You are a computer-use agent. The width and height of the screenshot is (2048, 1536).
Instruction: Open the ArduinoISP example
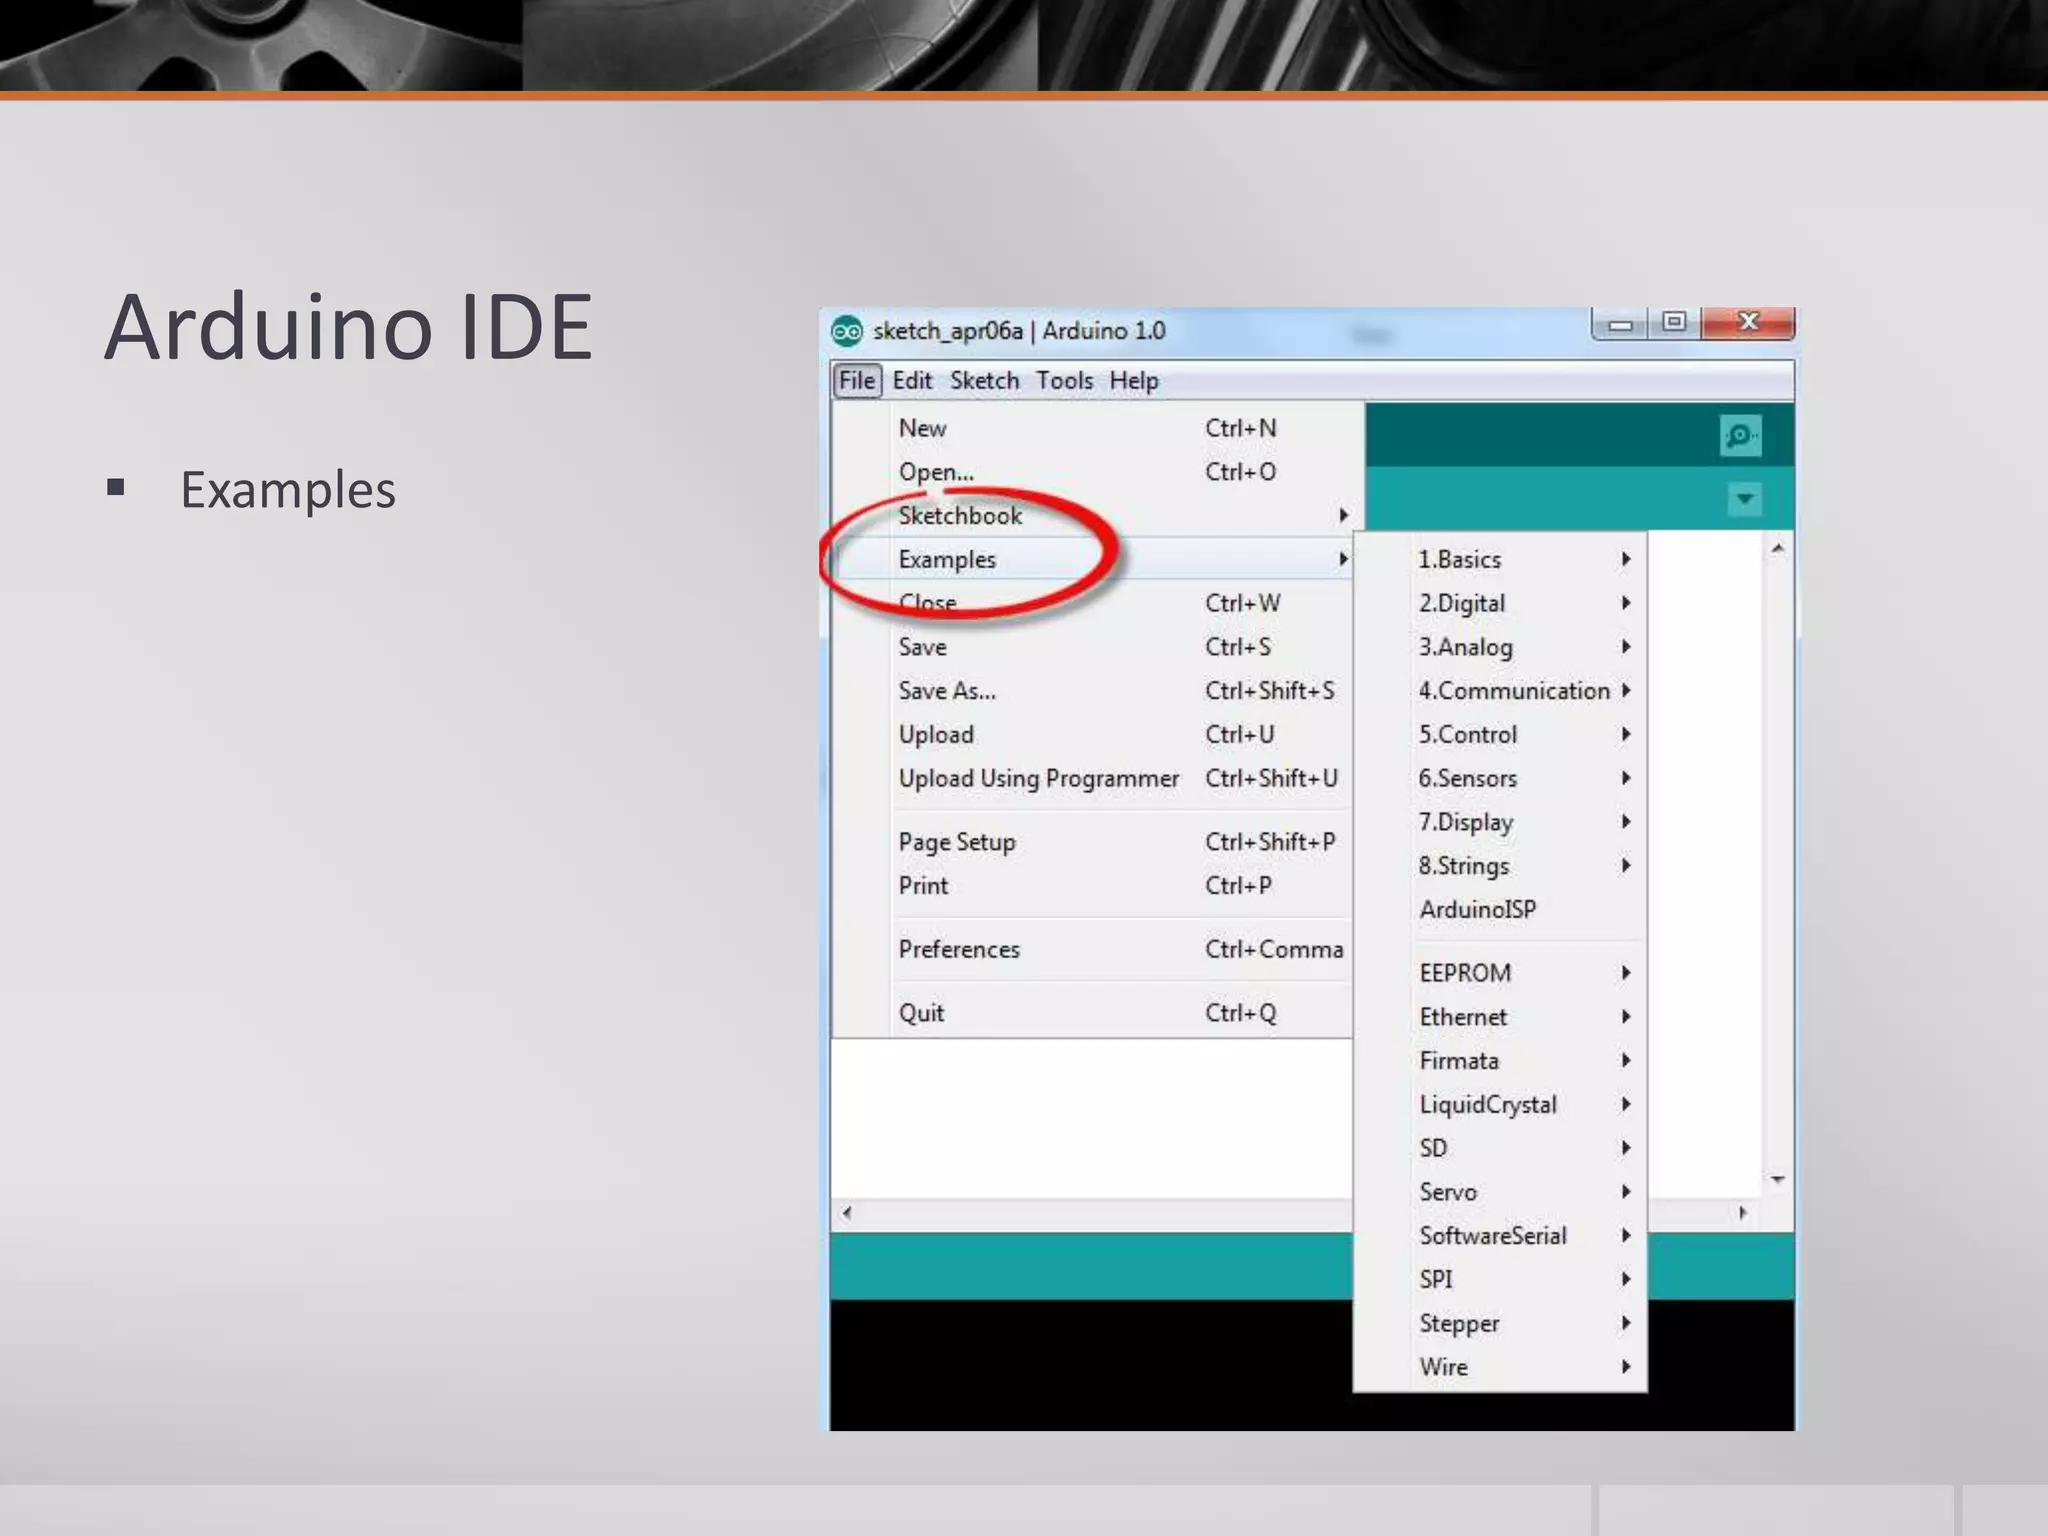click(x=1500, y=910)
